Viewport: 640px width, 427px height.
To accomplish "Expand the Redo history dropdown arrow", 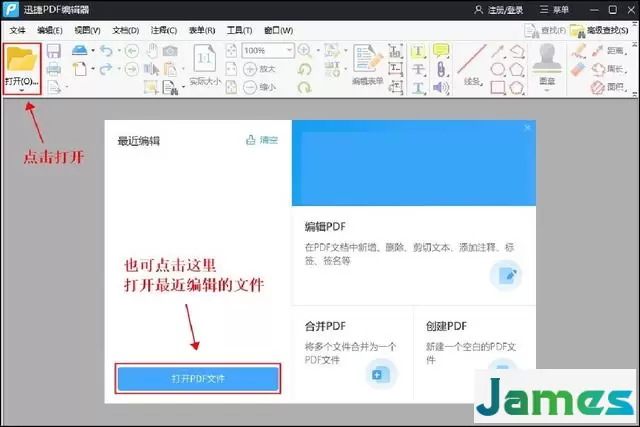I will 119,69.
